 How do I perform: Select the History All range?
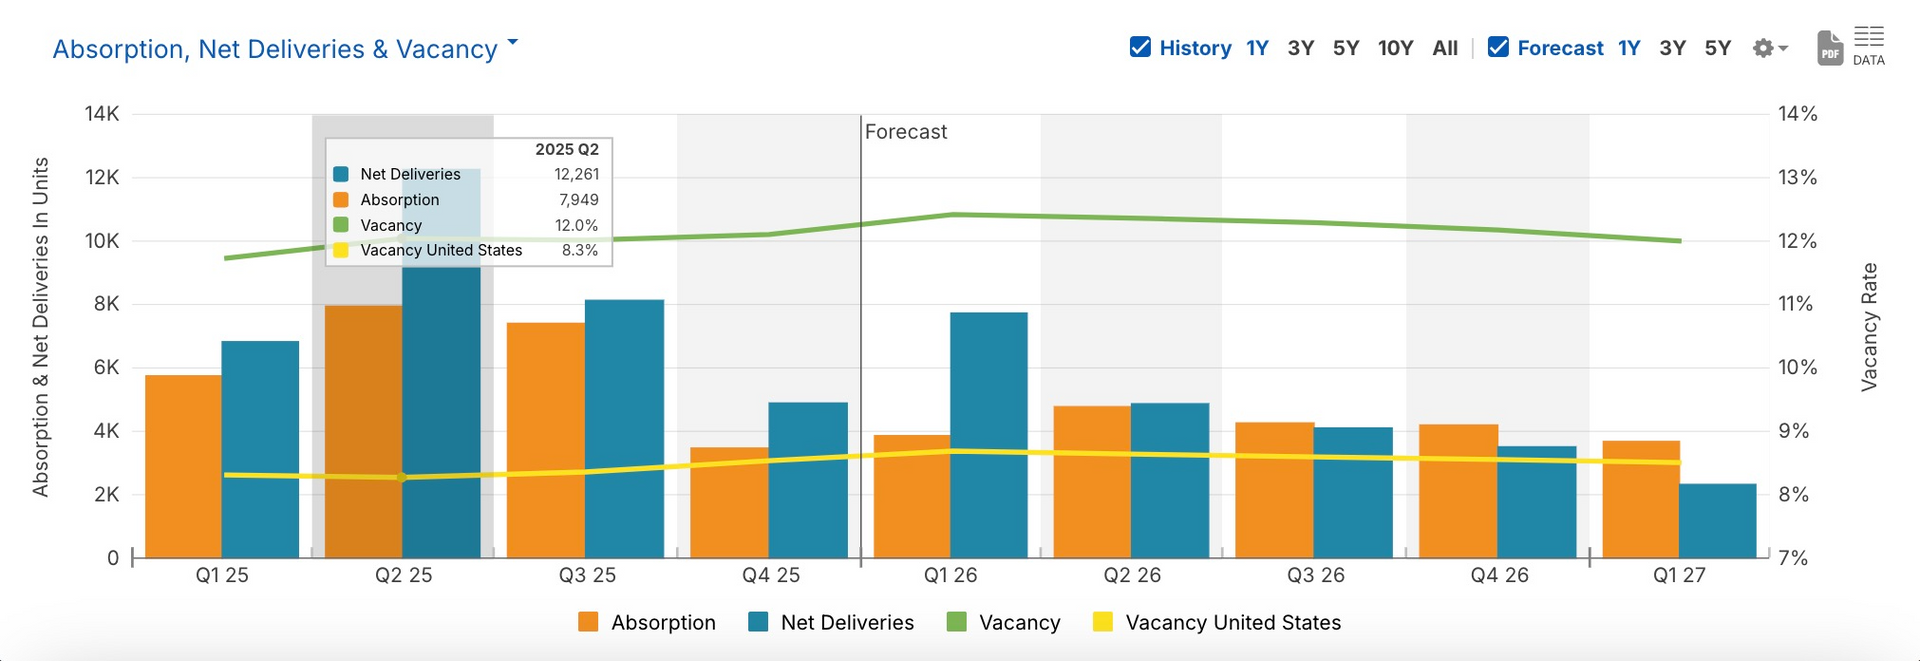1445,48
